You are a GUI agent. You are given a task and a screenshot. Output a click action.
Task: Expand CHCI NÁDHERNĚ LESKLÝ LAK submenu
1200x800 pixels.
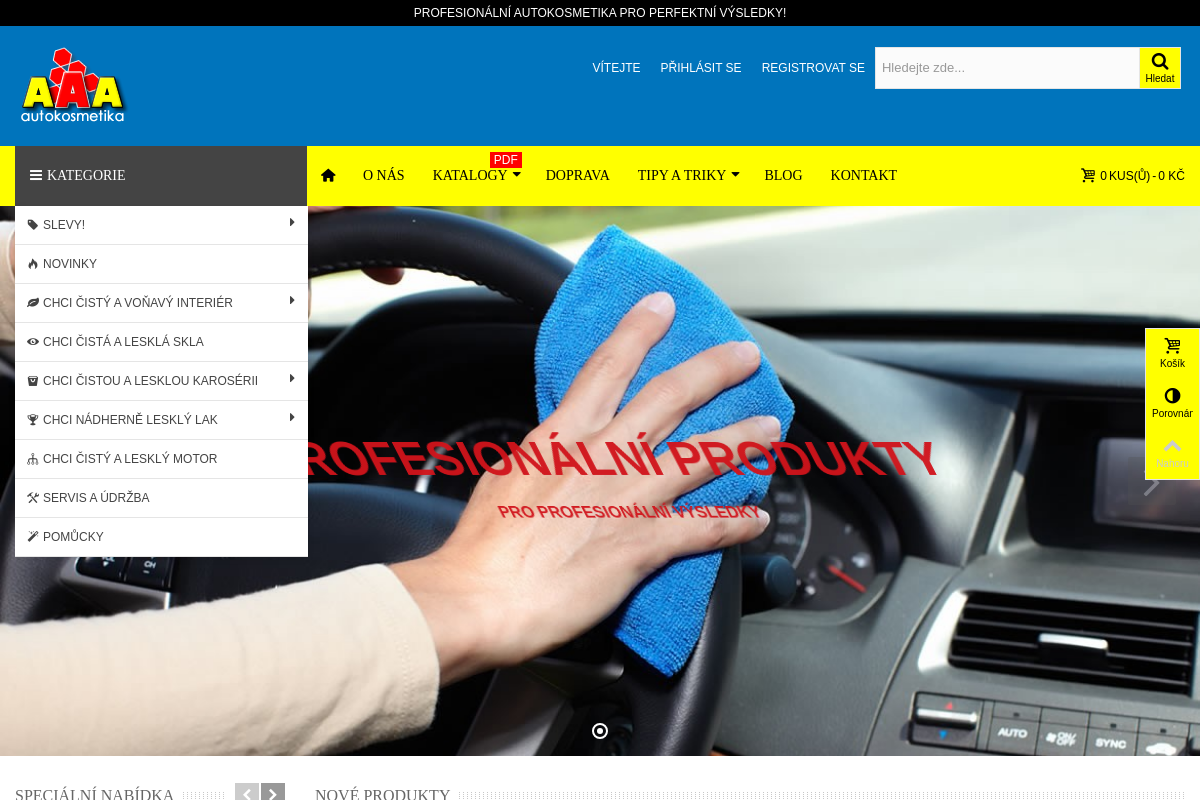tap(292, 419)
